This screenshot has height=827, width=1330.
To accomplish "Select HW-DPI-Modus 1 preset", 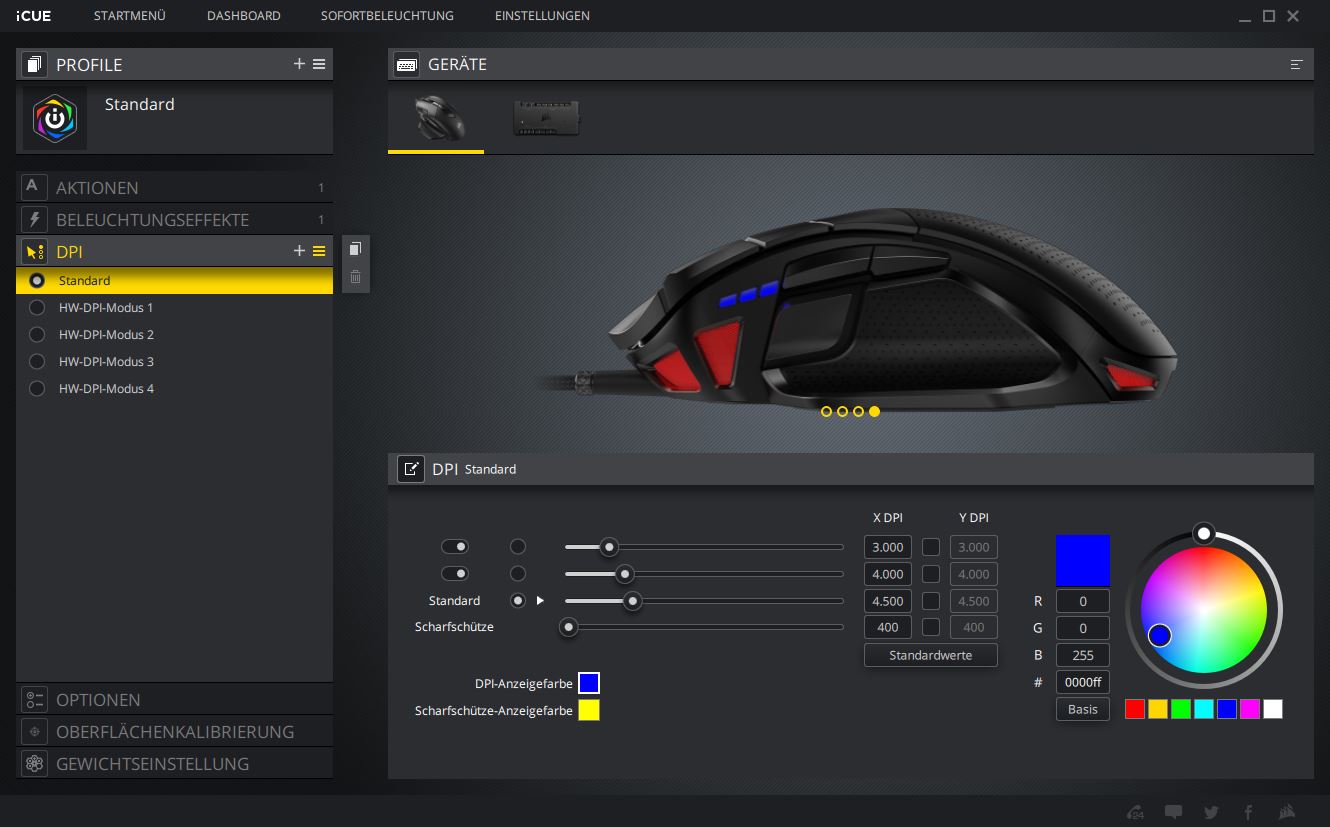I will 174,308.
